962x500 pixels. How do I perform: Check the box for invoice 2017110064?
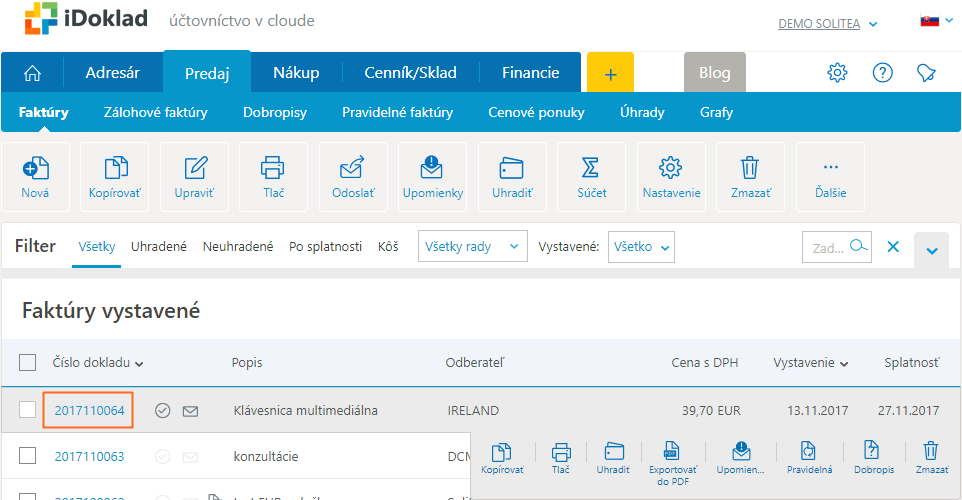click(x=28, y=410)
